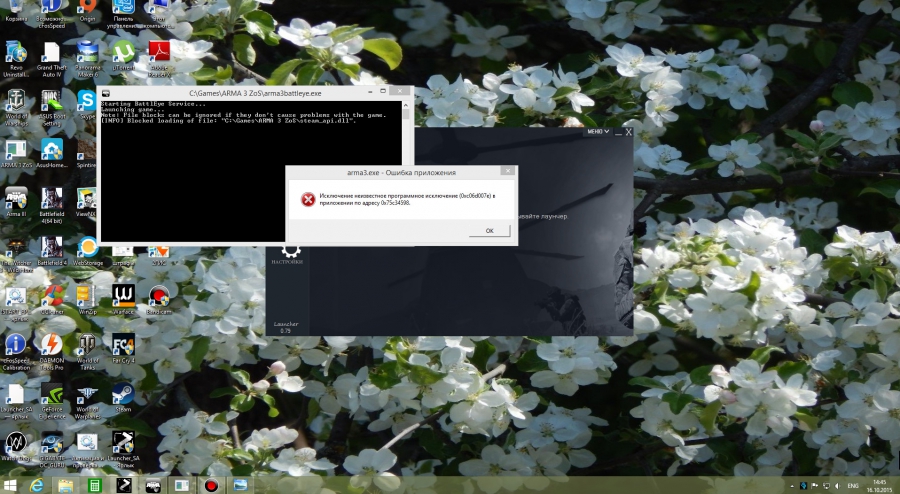The height and width of the screenshot is (494, 900).
Task: Open ARMA 3 ZoS desktop shortcut
Action: click(16, 154)
